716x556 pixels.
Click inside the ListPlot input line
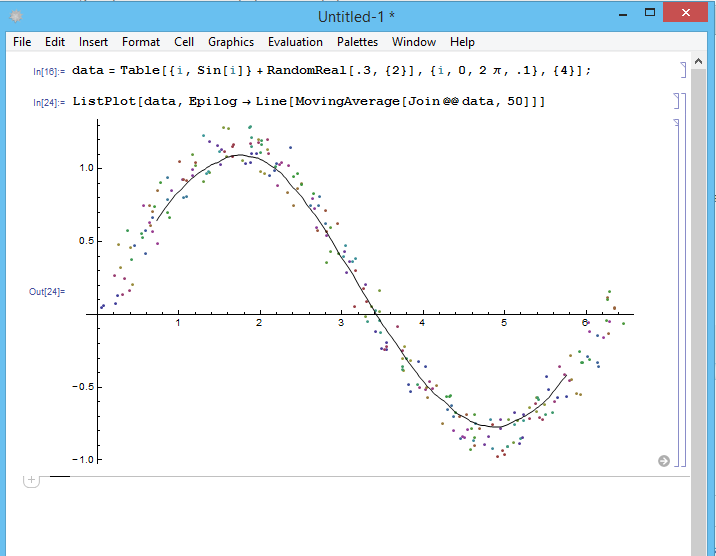(x=309, y=101)
